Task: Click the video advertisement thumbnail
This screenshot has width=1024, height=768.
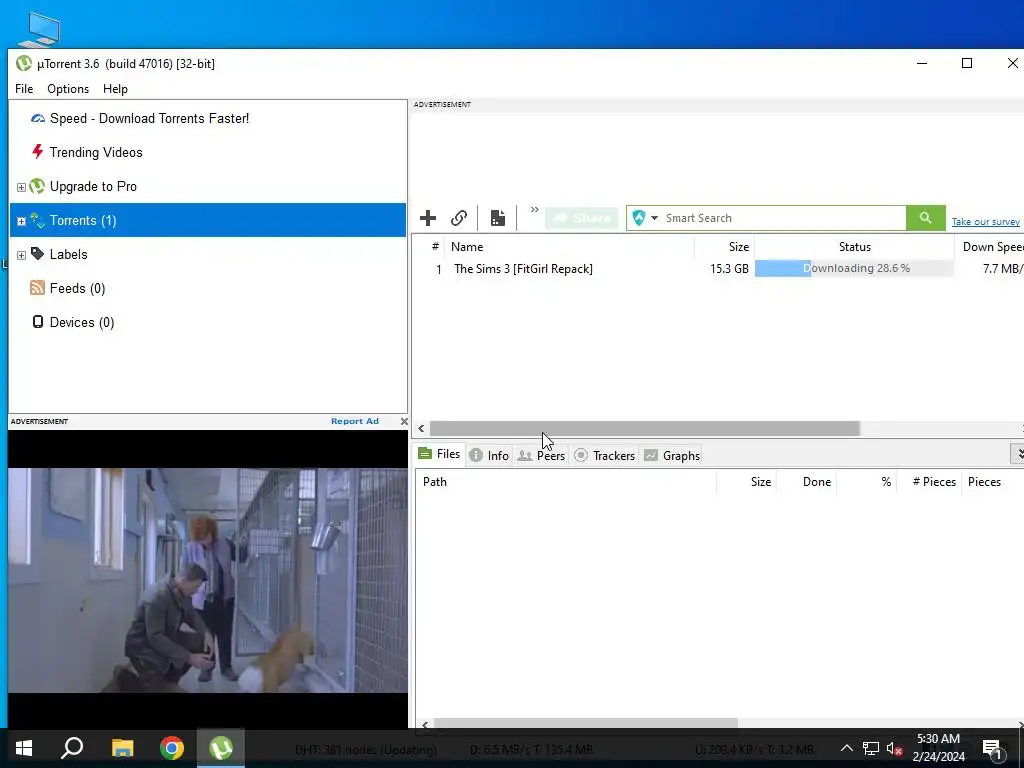Action: [208, 580]
